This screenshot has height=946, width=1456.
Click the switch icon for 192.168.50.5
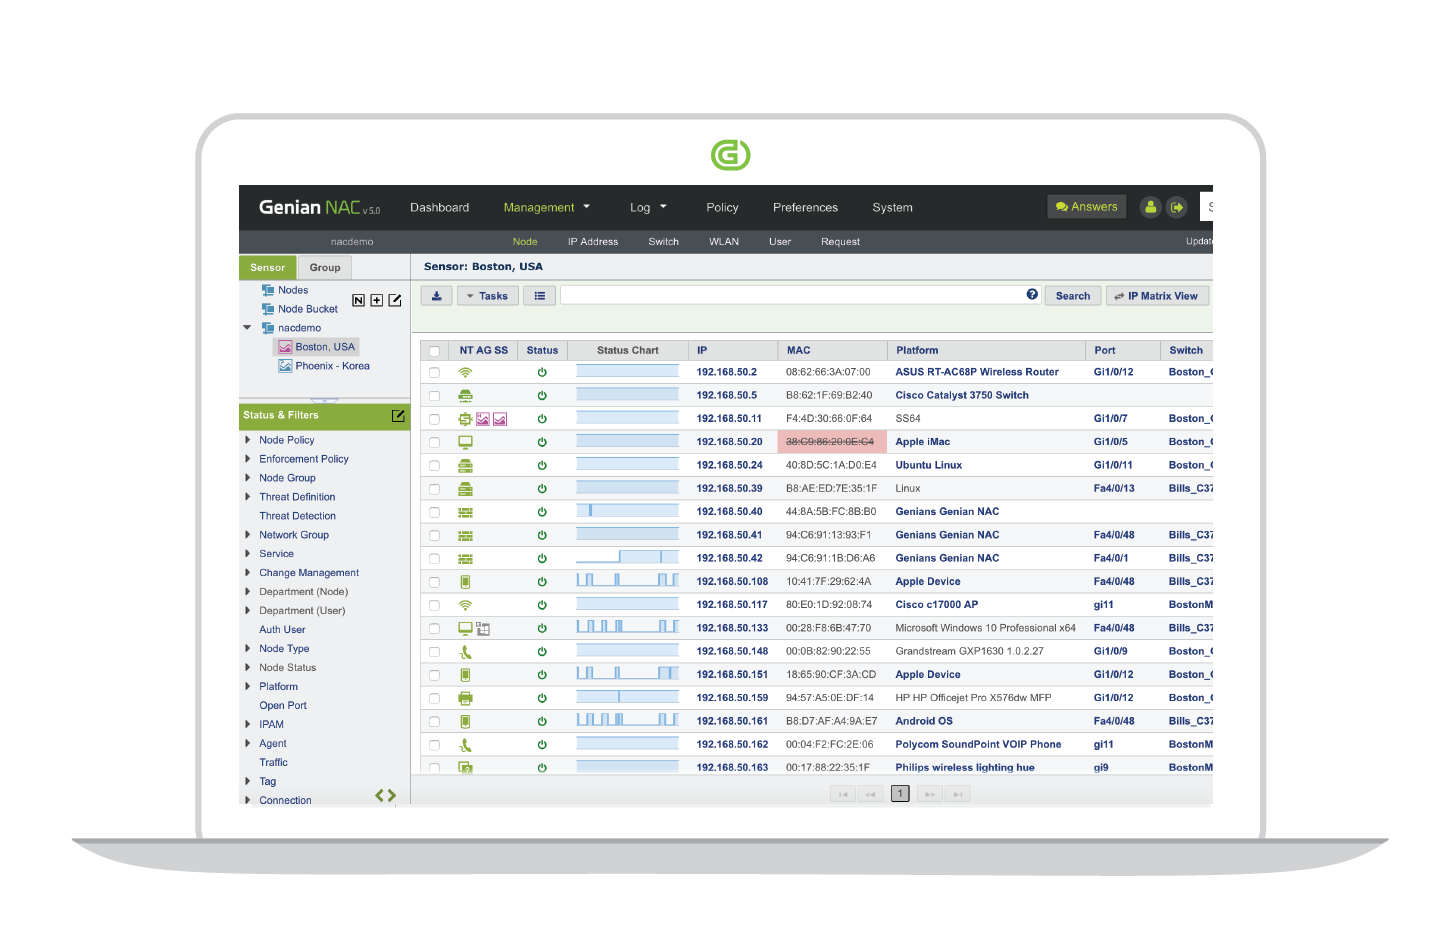465,395
